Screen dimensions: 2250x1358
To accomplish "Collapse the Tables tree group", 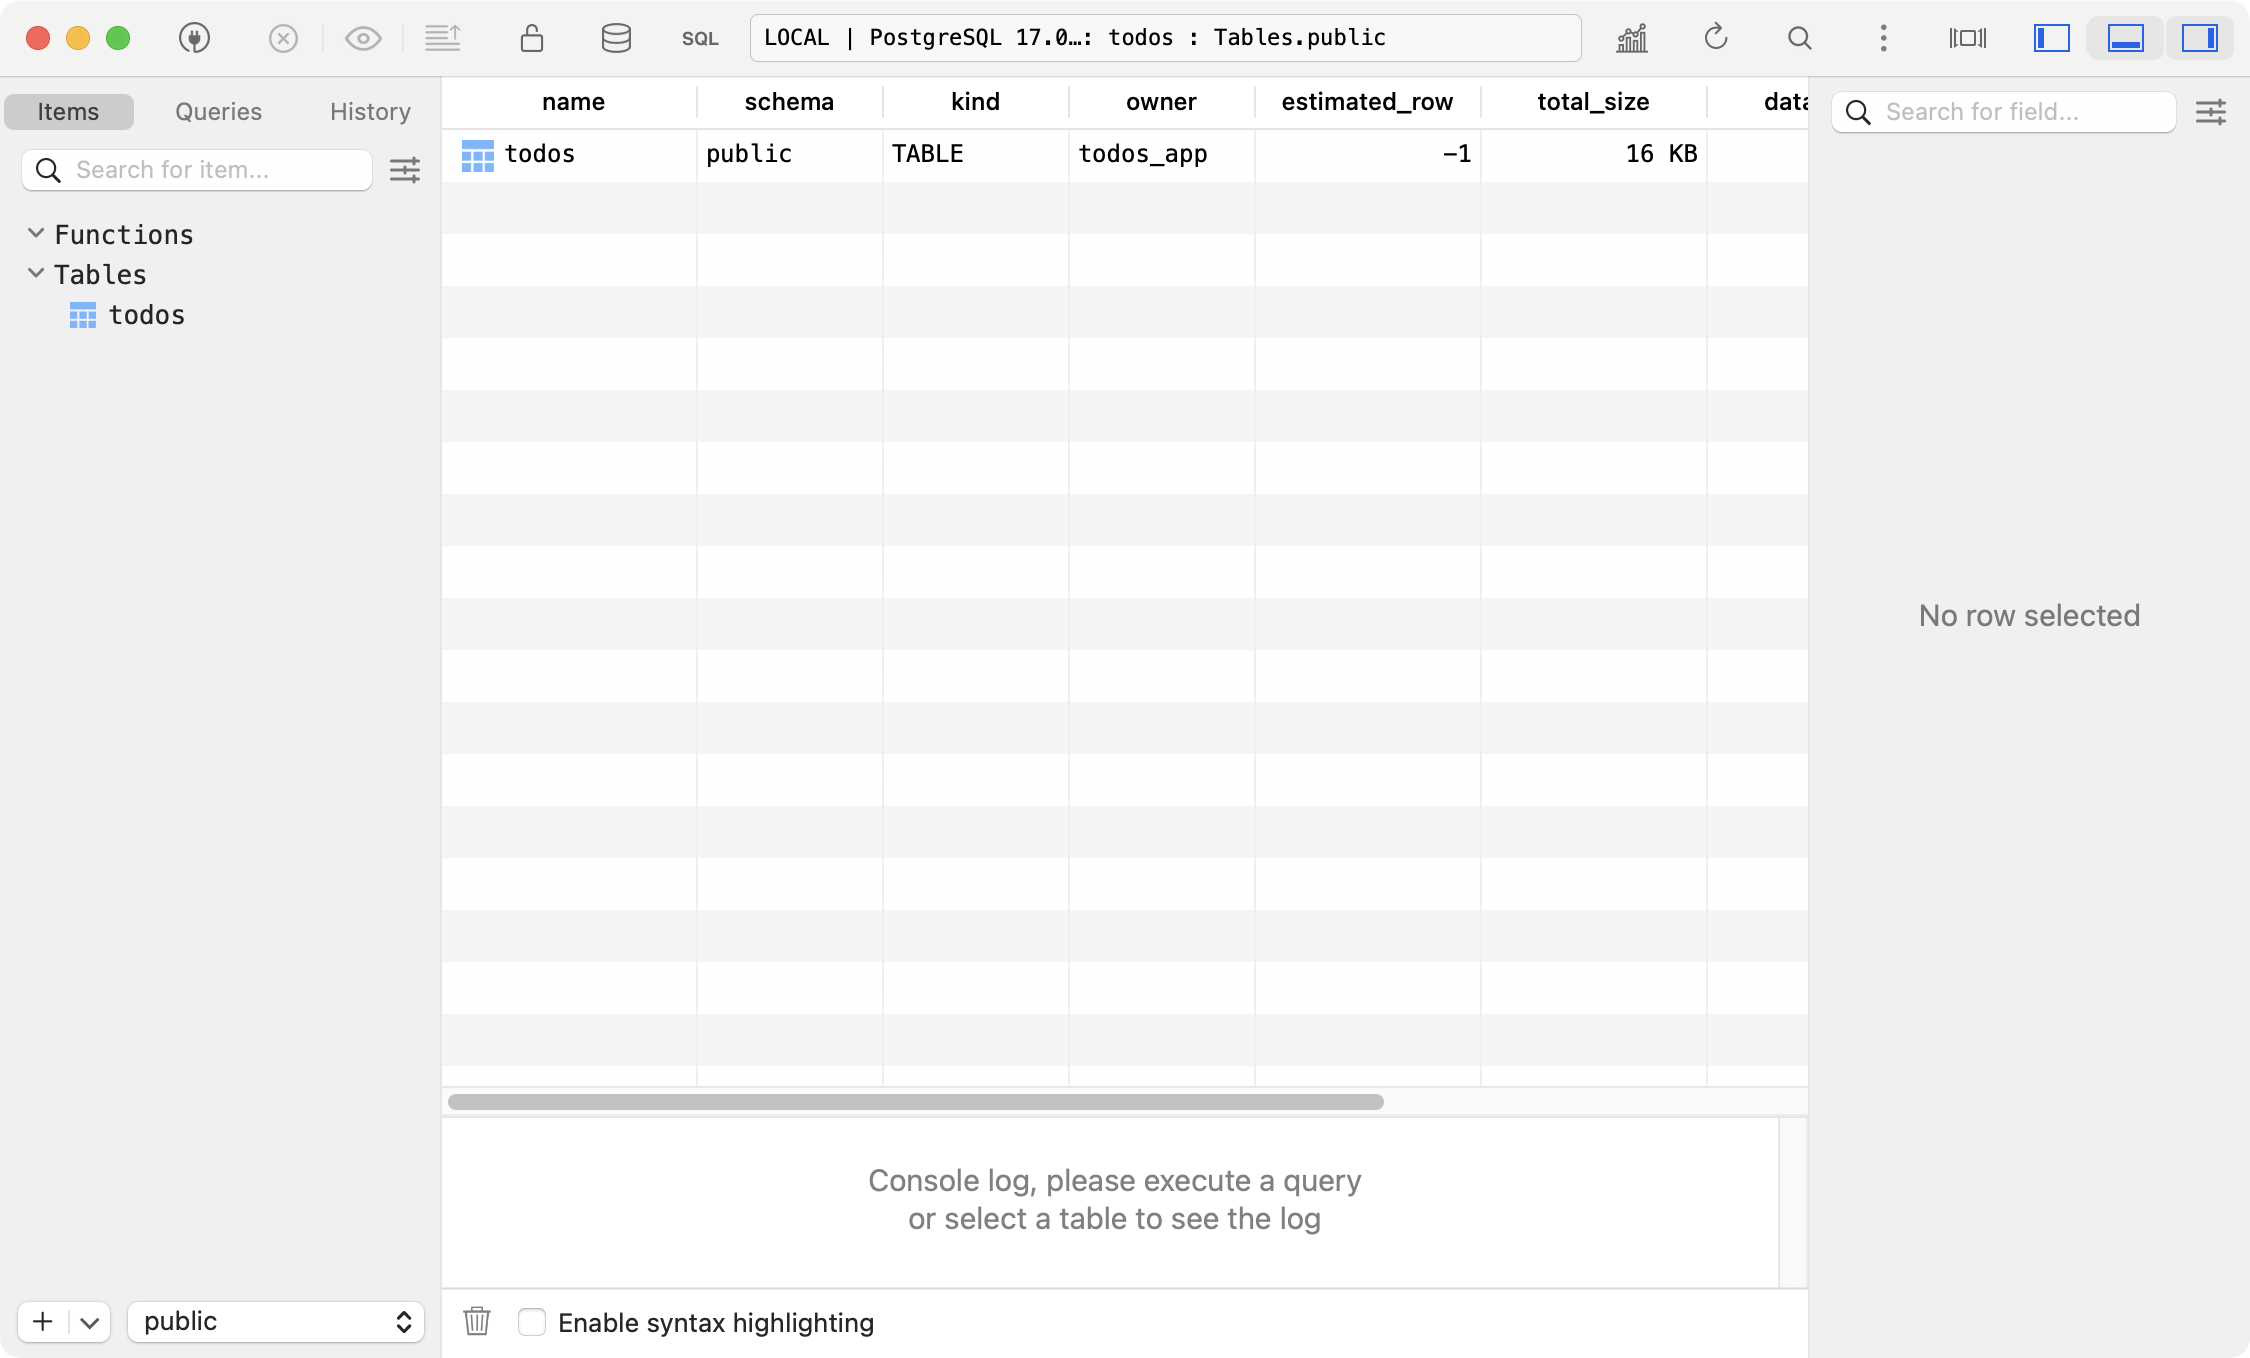I will 36,273.
